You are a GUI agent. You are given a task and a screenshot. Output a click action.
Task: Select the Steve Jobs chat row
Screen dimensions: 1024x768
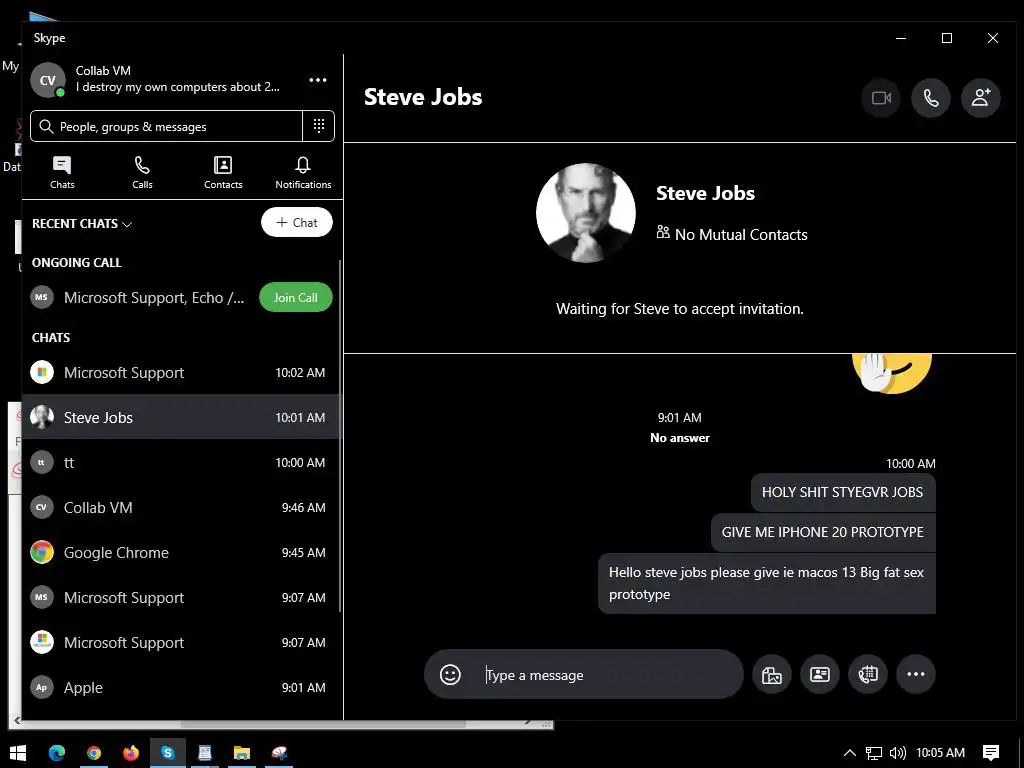click(181, 417)
